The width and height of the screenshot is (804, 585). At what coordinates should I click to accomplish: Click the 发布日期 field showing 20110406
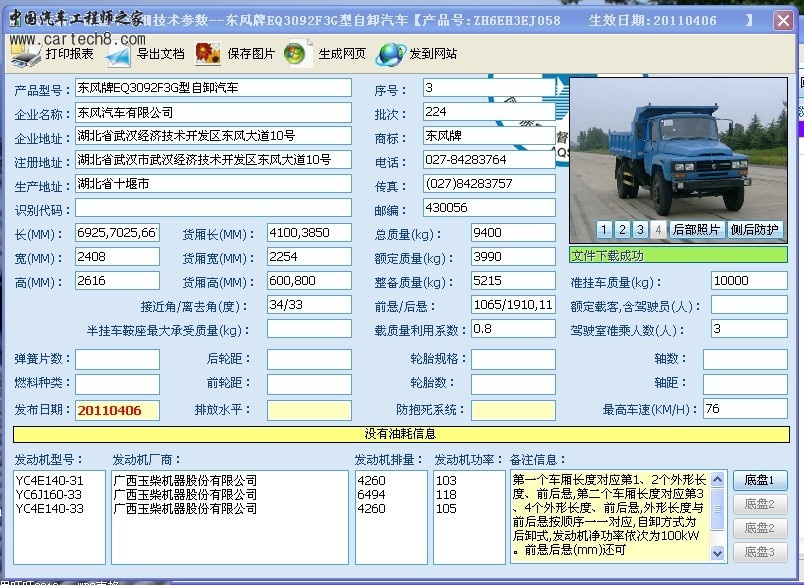tap(117, 410)
